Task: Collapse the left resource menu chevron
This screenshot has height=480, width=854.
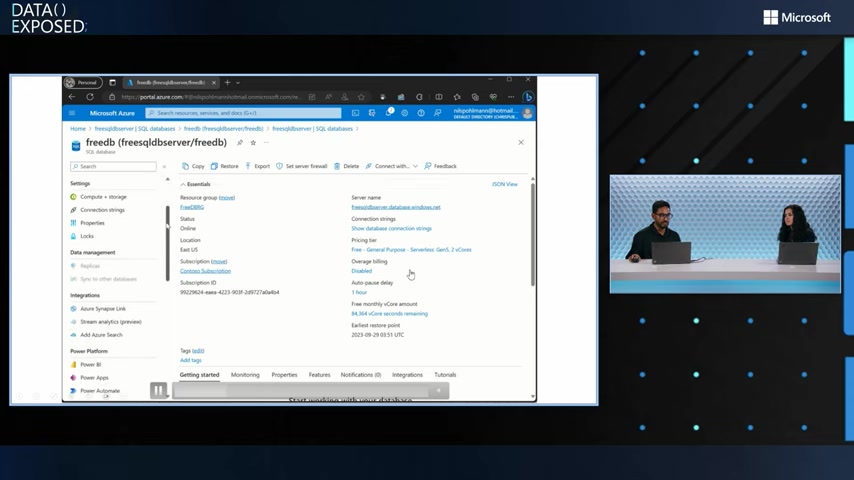Action: tap(164, 166)
